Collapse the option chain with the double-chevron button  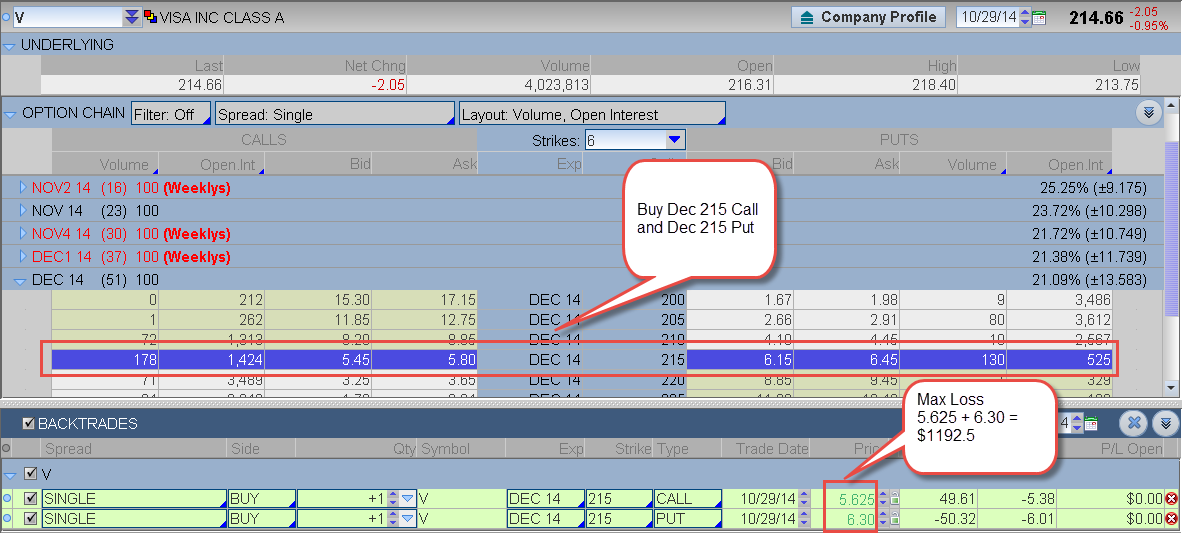point(1148,113)
